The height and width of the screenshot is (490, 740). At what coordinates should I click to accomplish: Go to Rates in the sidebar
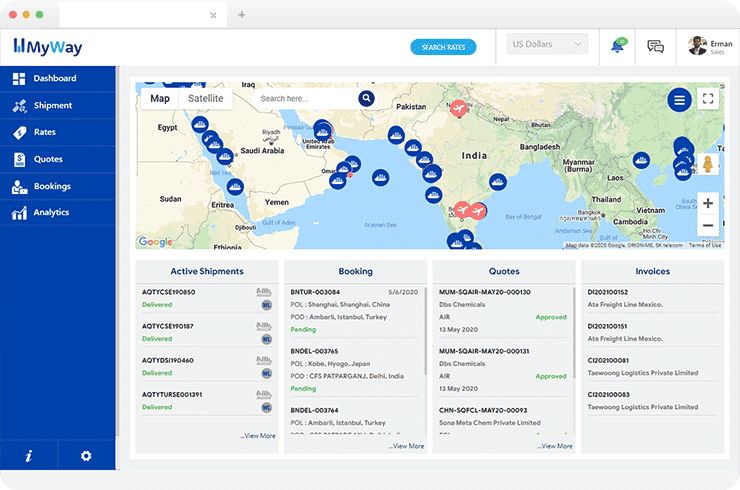point(58,132)
